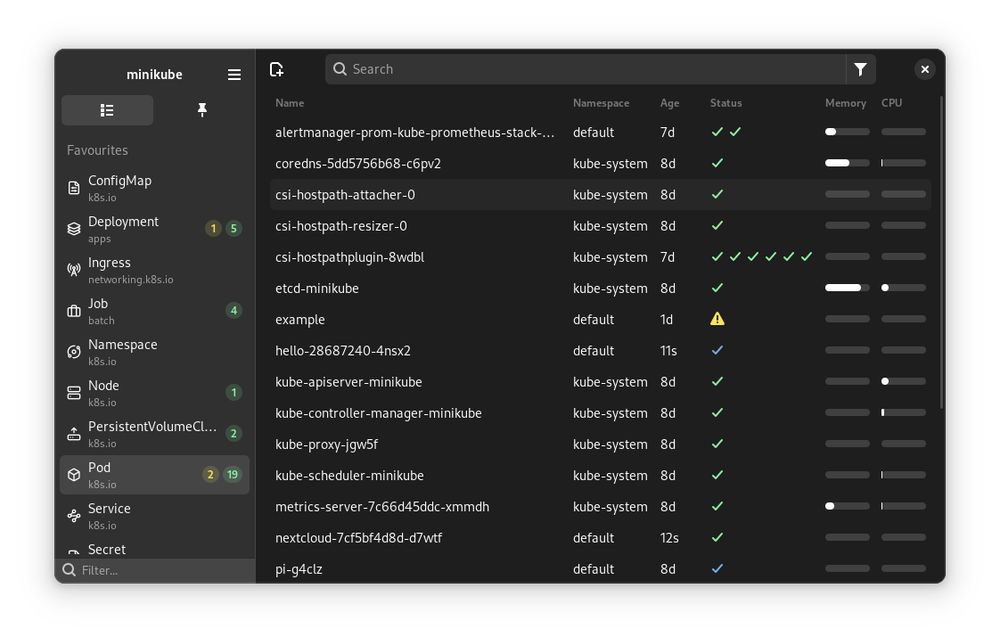1000x643 pixels.
Task: Click the coredns memory usage bar
Action: [847, 163]
